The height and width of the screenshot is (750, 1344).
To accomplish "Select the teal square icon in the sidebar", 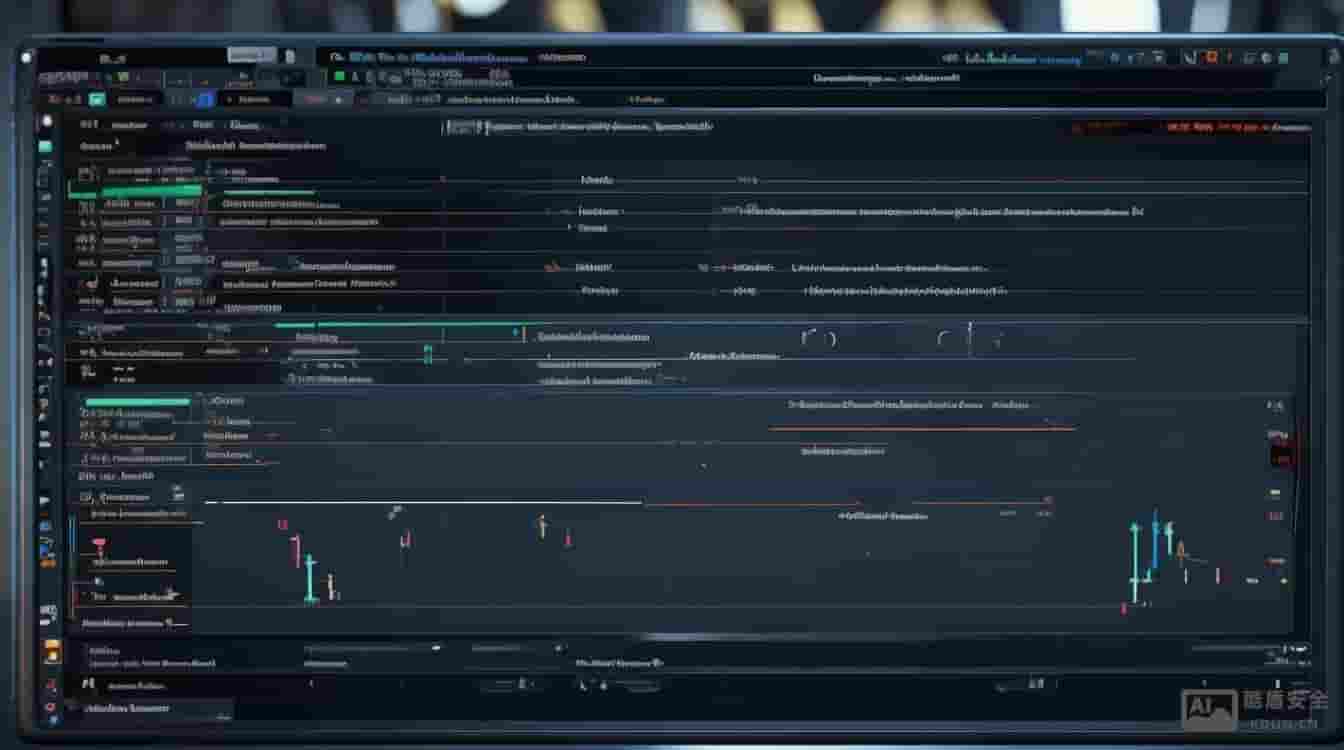I will click(45, 147).
